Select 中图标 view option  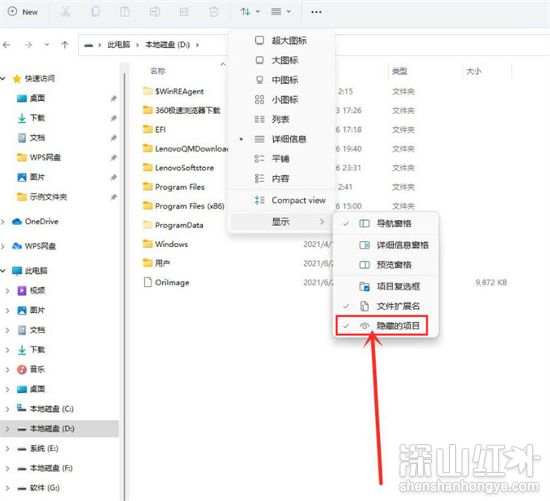282,80
